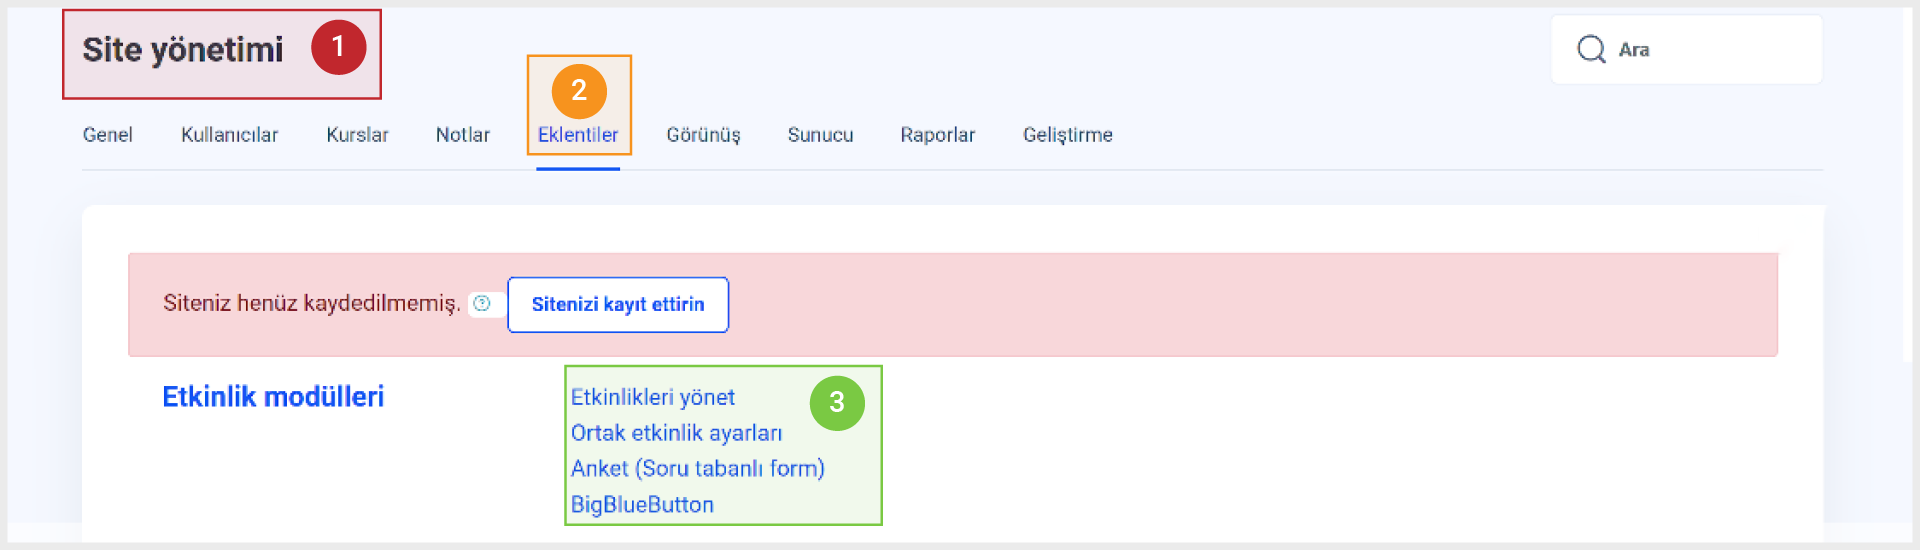1920x550 pixels.
Task: Click the magnifying glass search icon
Action: tap(1591, 49)
